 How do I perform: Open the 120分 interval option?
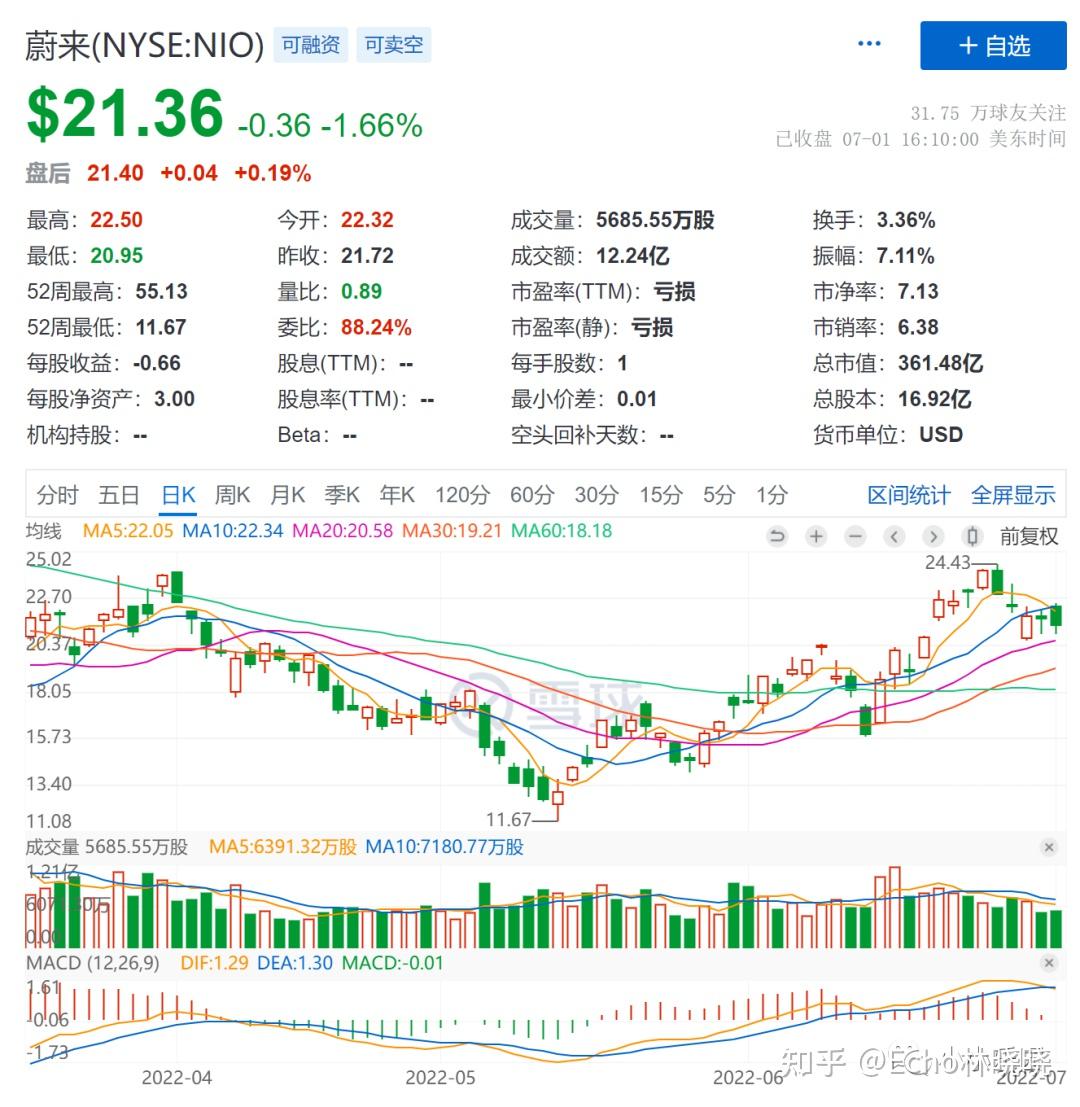[462, 494]
